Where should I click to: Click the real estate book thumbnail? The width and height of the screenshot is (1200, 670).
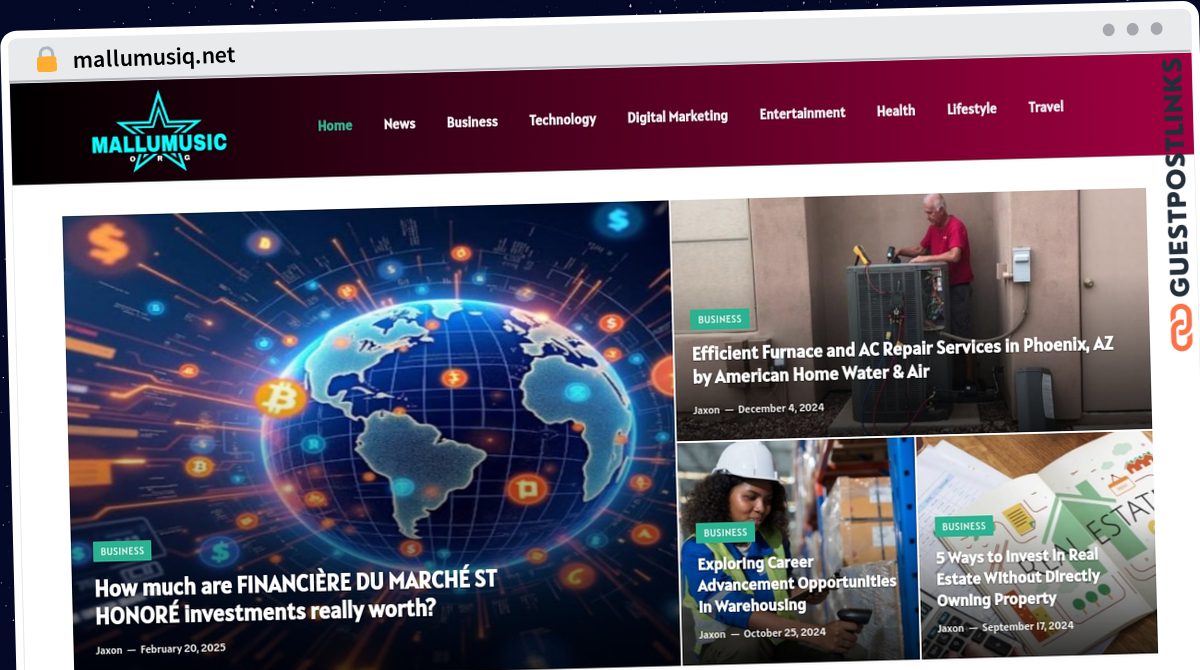coord(1036,544)
